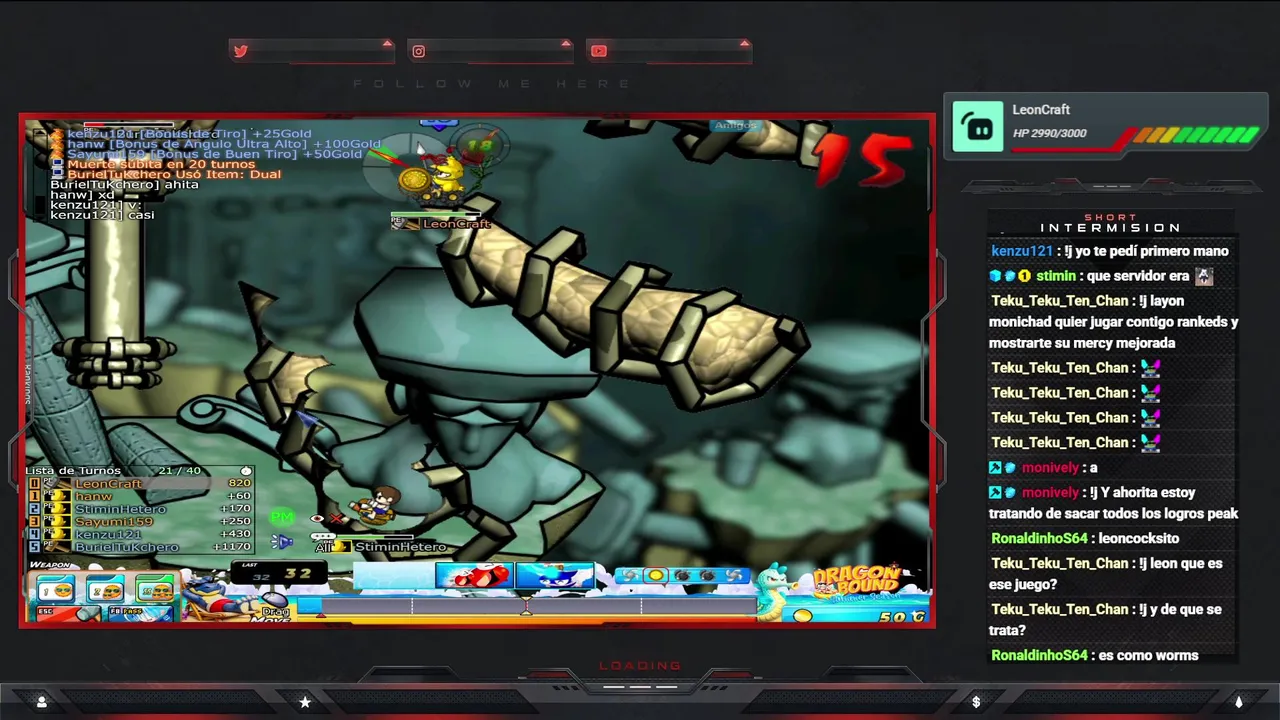This screenshot has width=1280, height=720.
Task: Click the All chat channel label
Action: [x=323, y=547]
